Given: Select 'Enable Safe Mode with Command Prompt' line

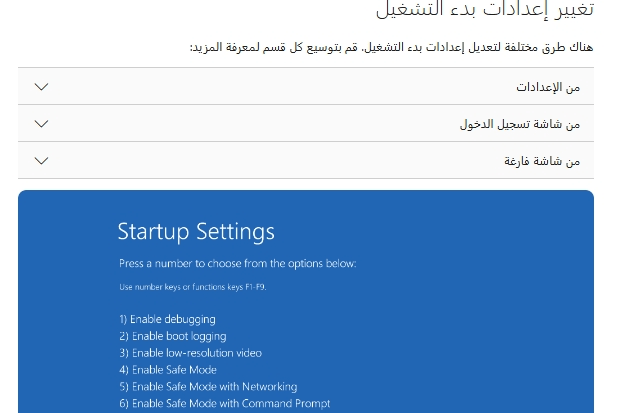Looking at the screenshot, I should pyautogui.click(x=225, y=403).
